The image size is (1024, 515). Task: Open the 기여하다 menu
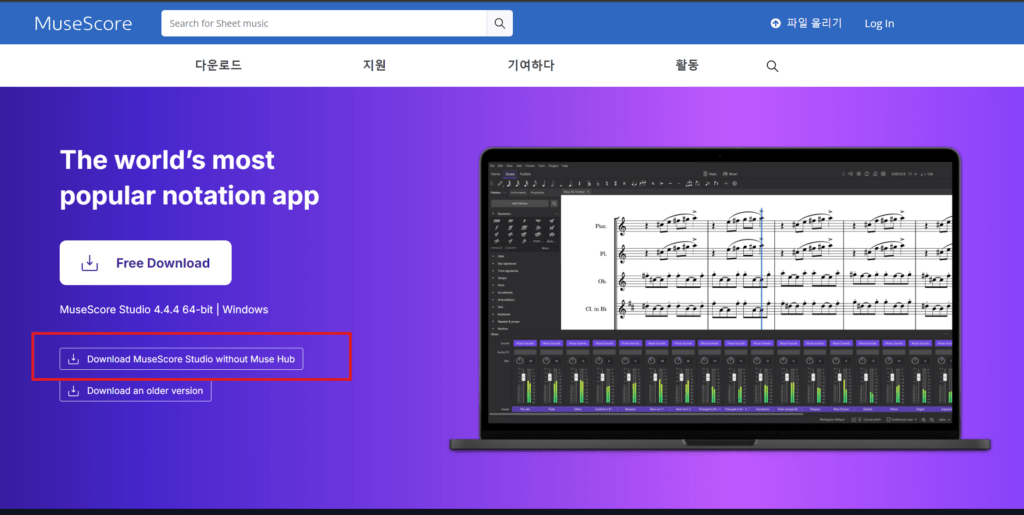point(531,65)
